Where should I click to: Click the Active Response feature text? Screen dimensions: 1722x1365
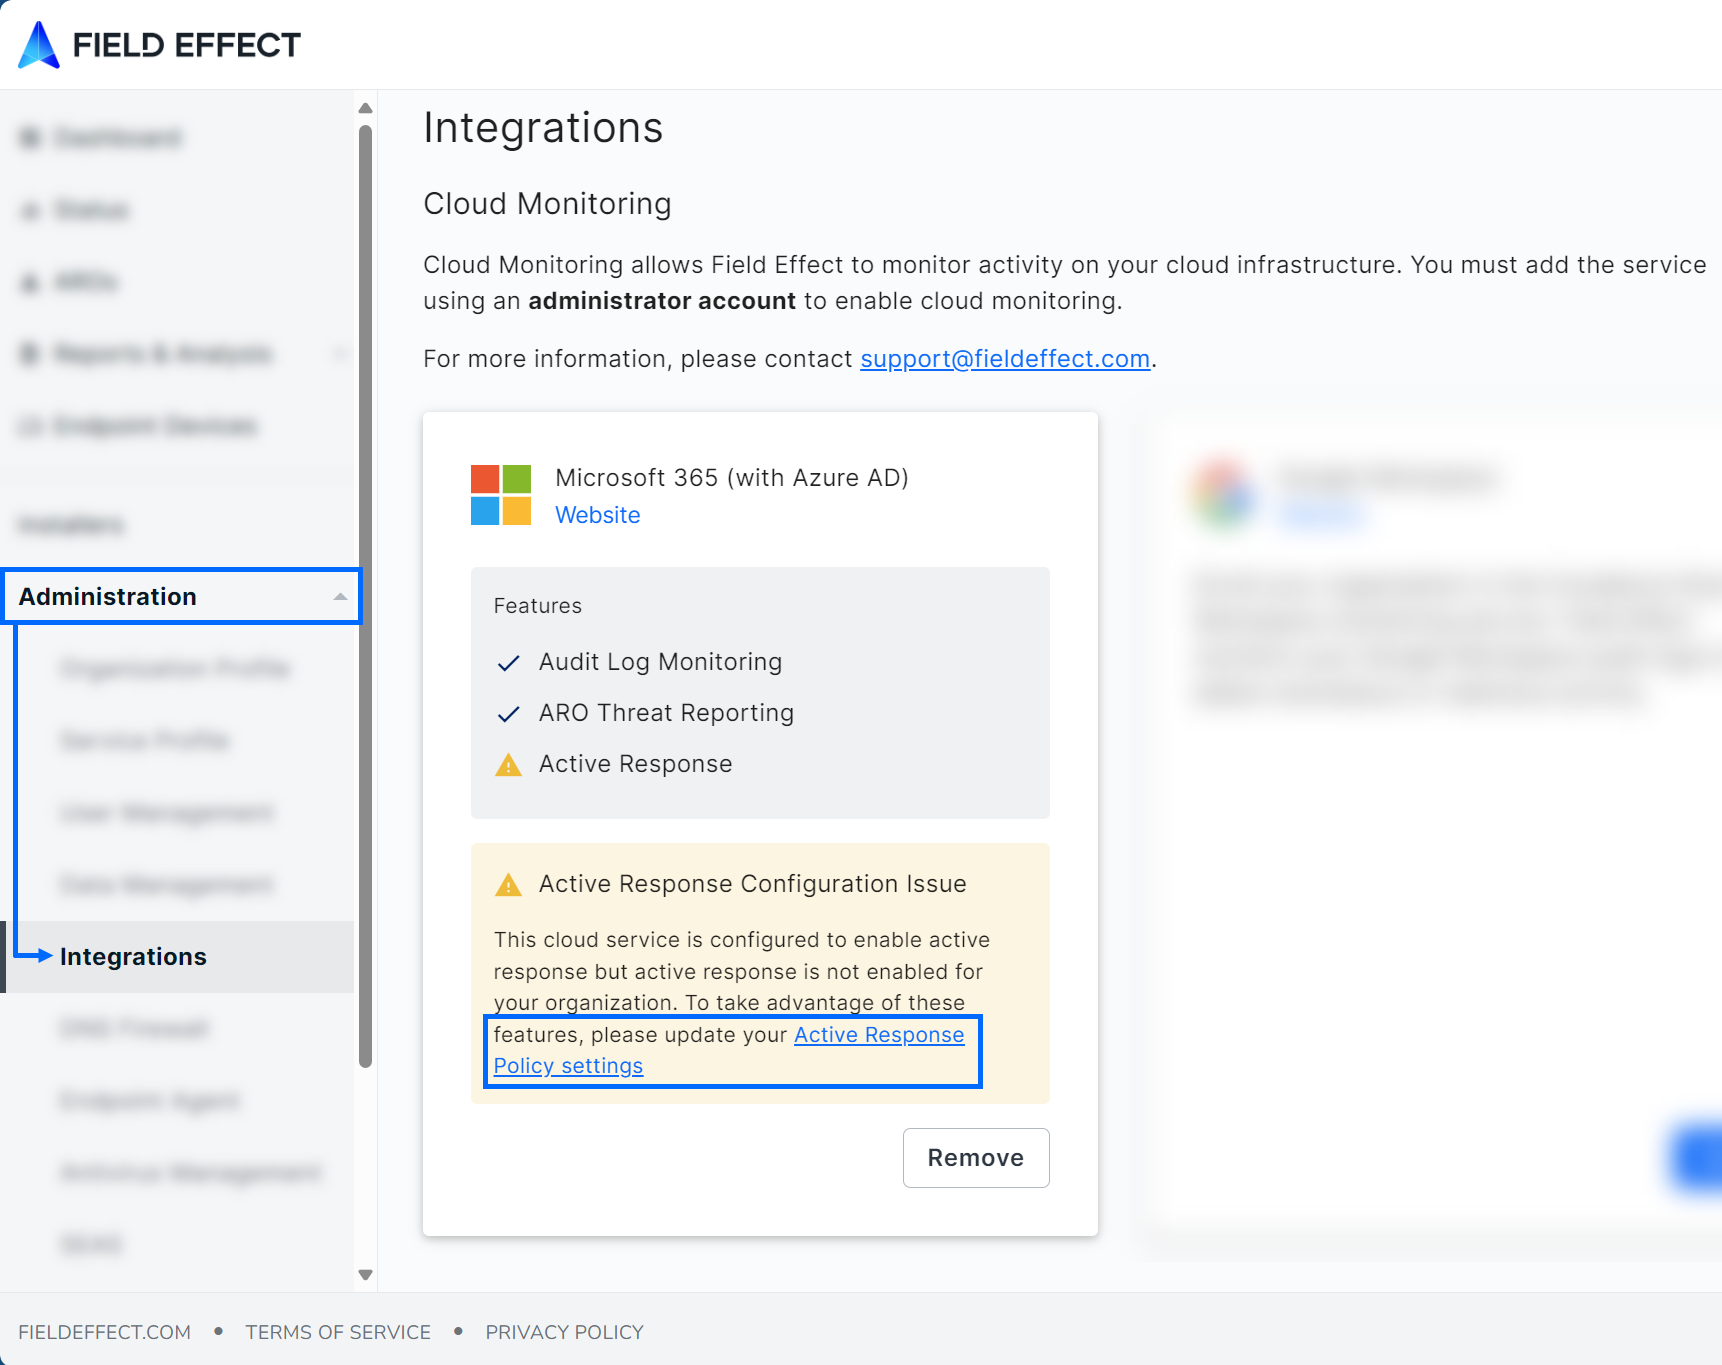[x=635, y=764]
